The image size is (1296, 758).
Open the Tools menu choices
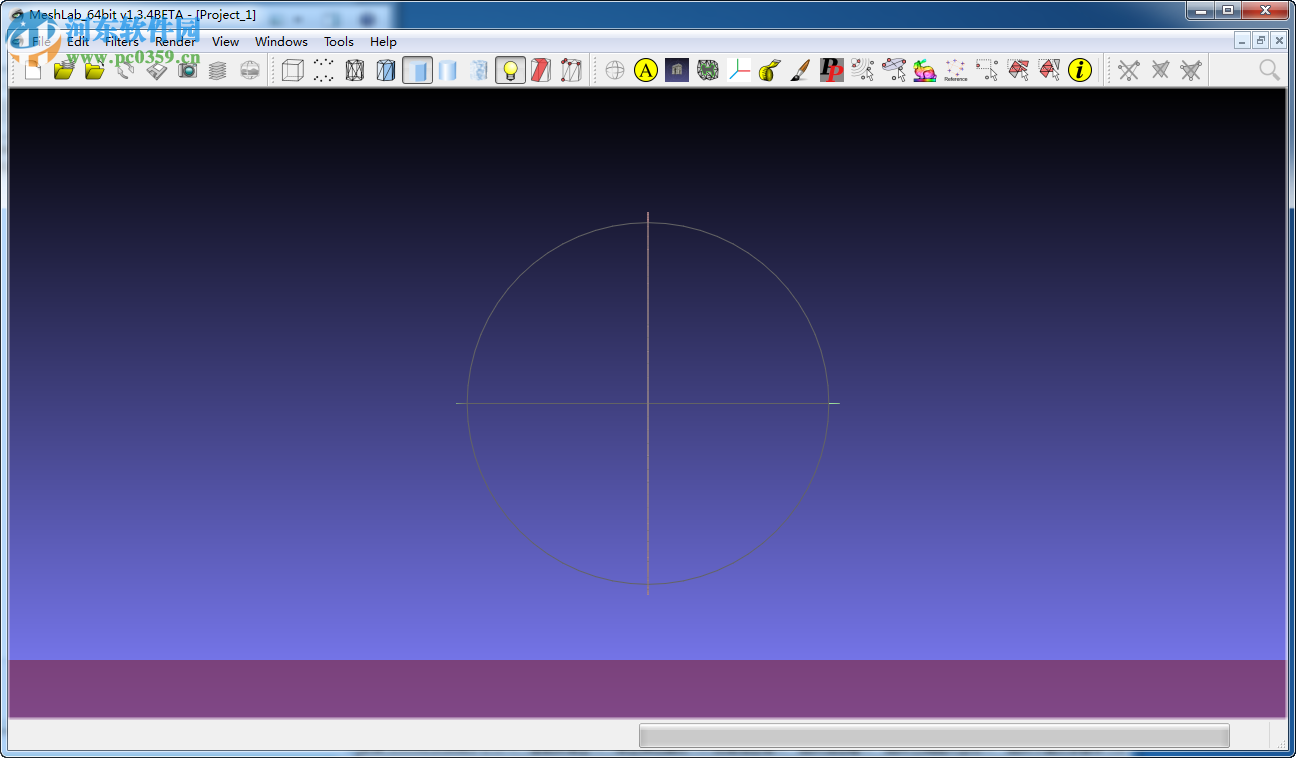click(x=338, y=41)
